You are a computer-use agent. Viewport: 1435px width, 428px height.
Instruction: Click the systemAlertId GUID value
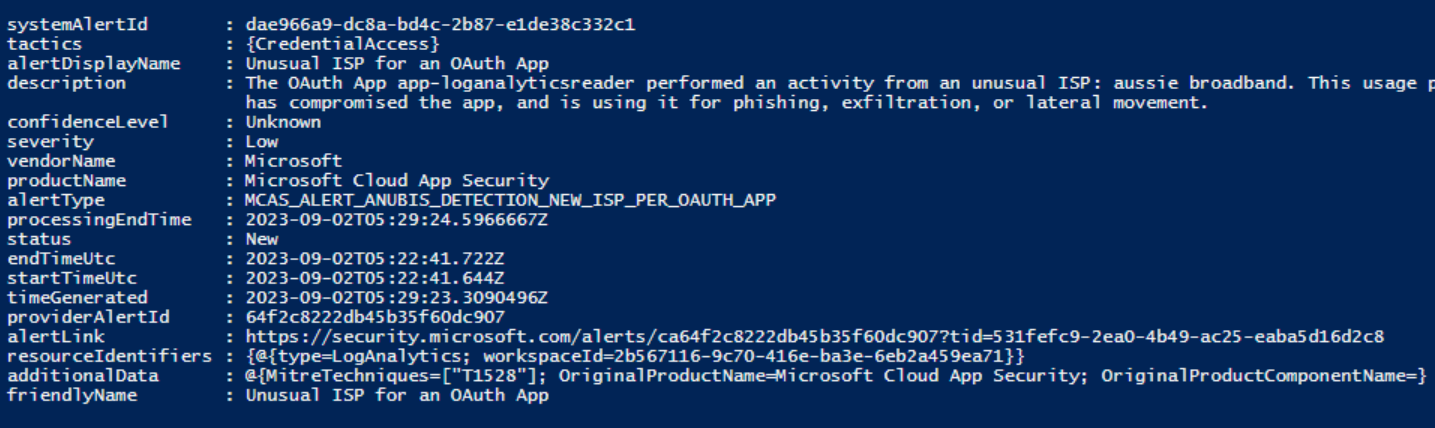point(439,25)
